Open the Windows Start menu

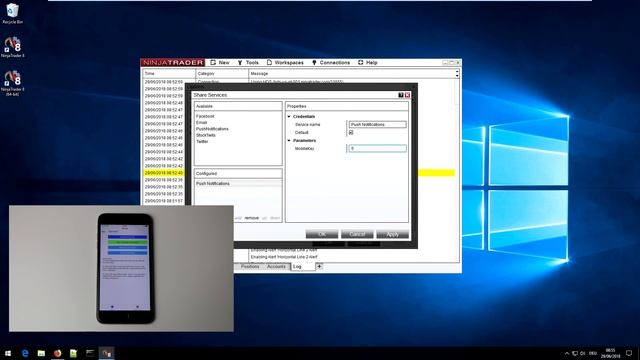[8, 353]
